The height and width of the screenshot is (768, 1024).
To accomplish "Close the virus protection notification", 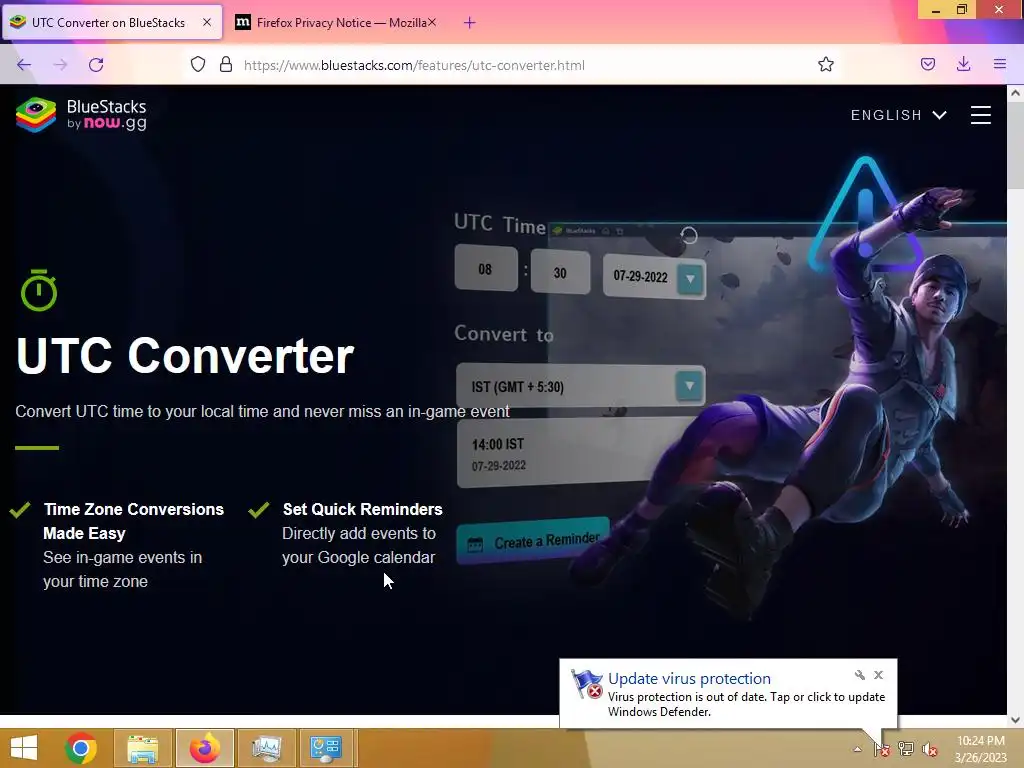I will 878,675.
